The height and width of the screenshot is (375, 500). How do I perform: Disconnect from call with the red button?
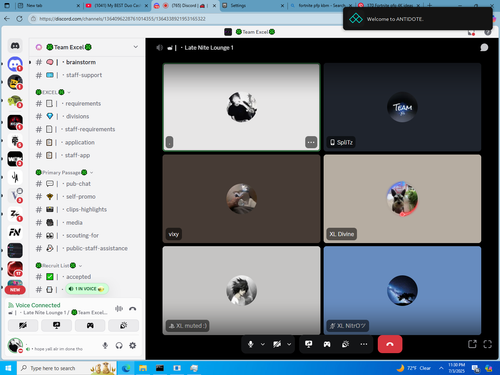click(x=390, y=344)
